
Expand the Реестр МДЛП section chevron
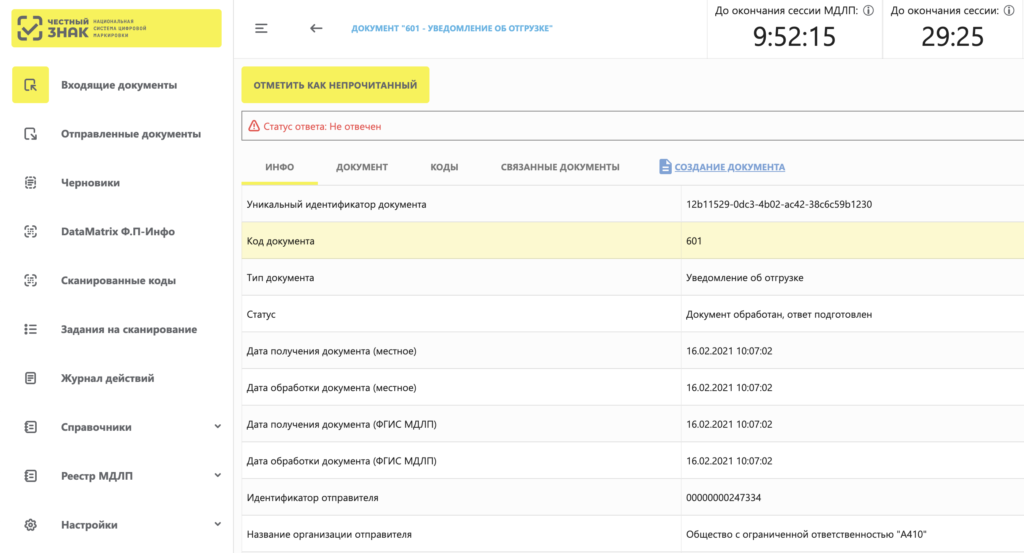coord(218,476)
